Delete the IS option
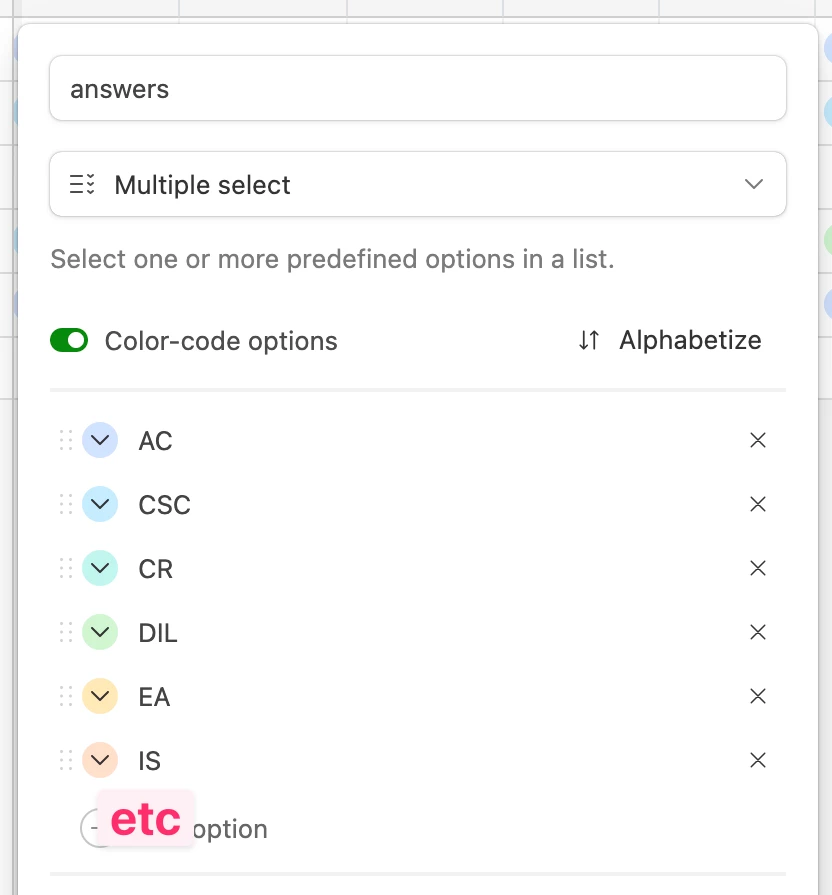 758,760
